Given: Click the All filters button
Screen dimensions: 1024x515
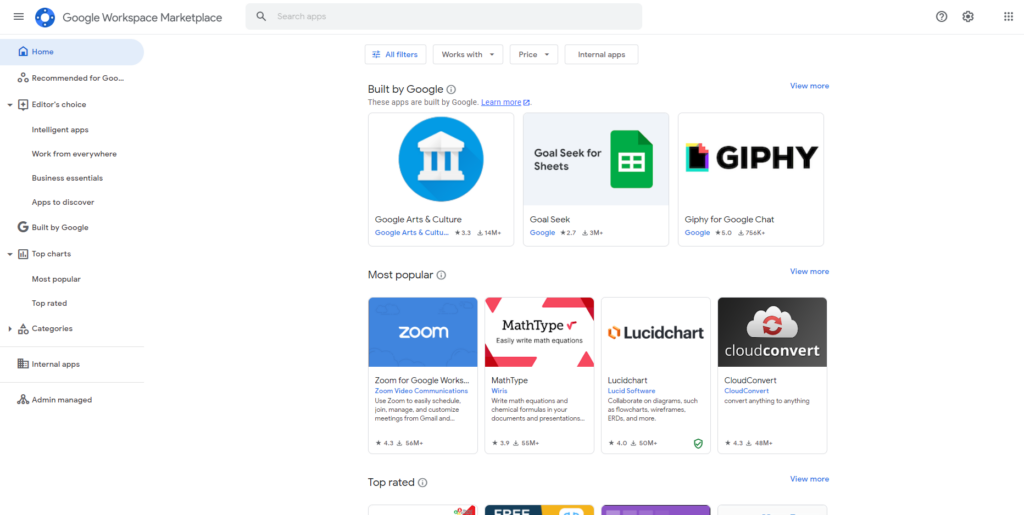Looking at the screenshot, I should tap(395, 55).
